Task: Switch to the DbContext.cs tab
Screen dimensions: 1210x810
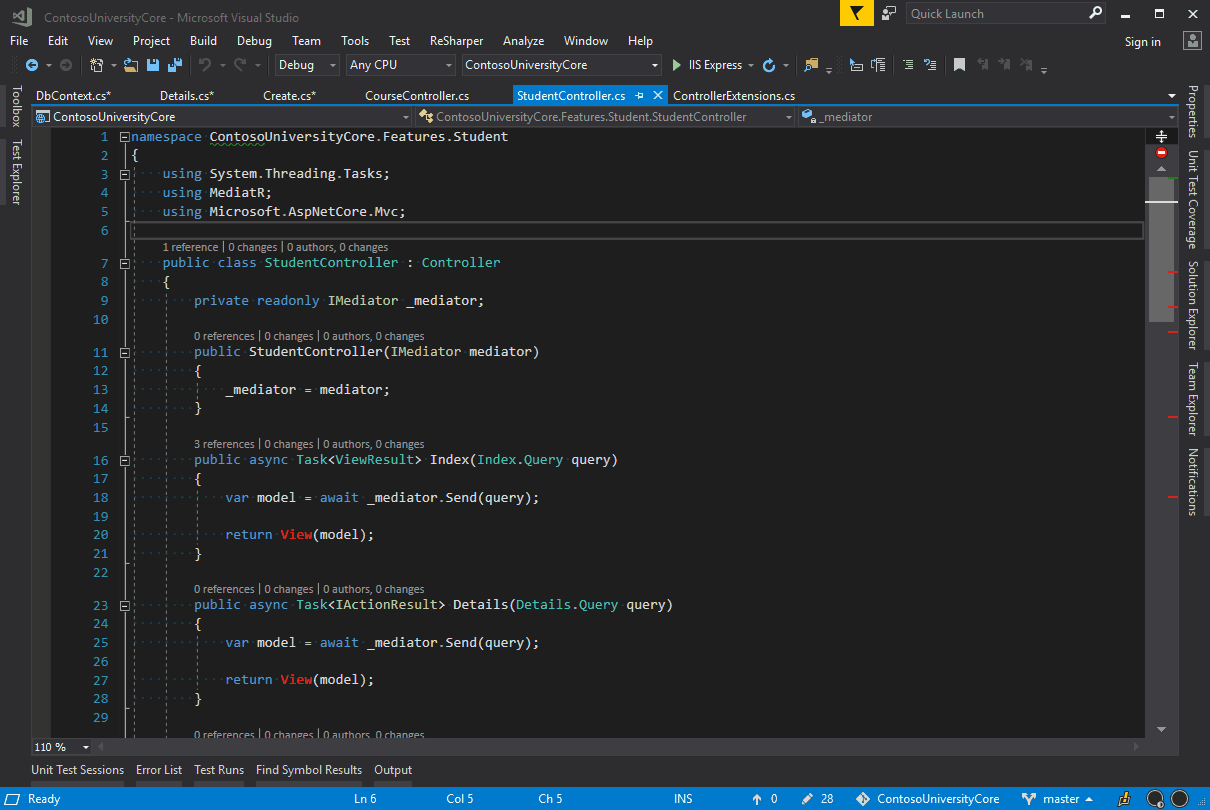Action: 73,96
